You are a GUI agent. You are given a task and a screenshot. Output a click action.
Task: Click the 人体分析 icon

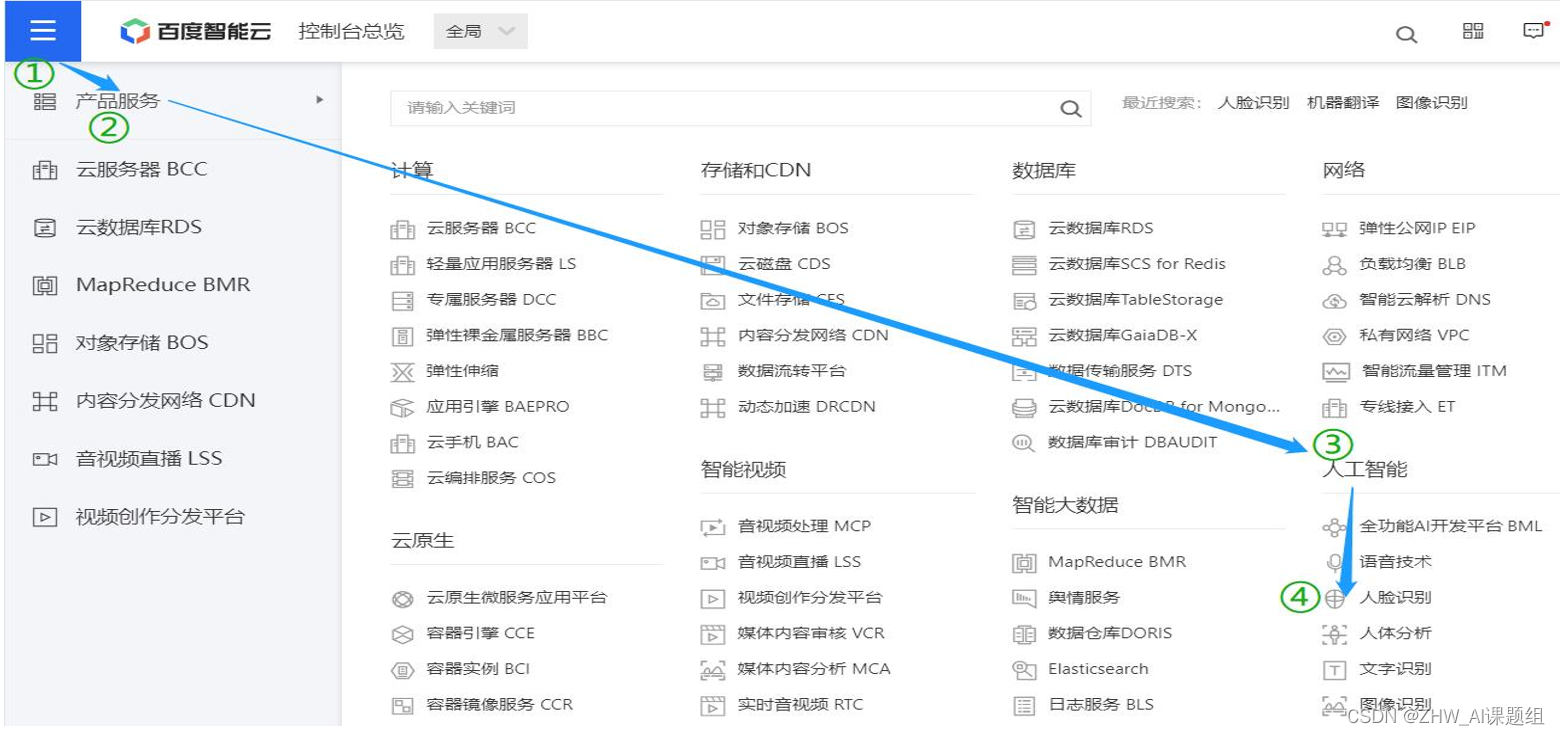(x=1335, y=634)
